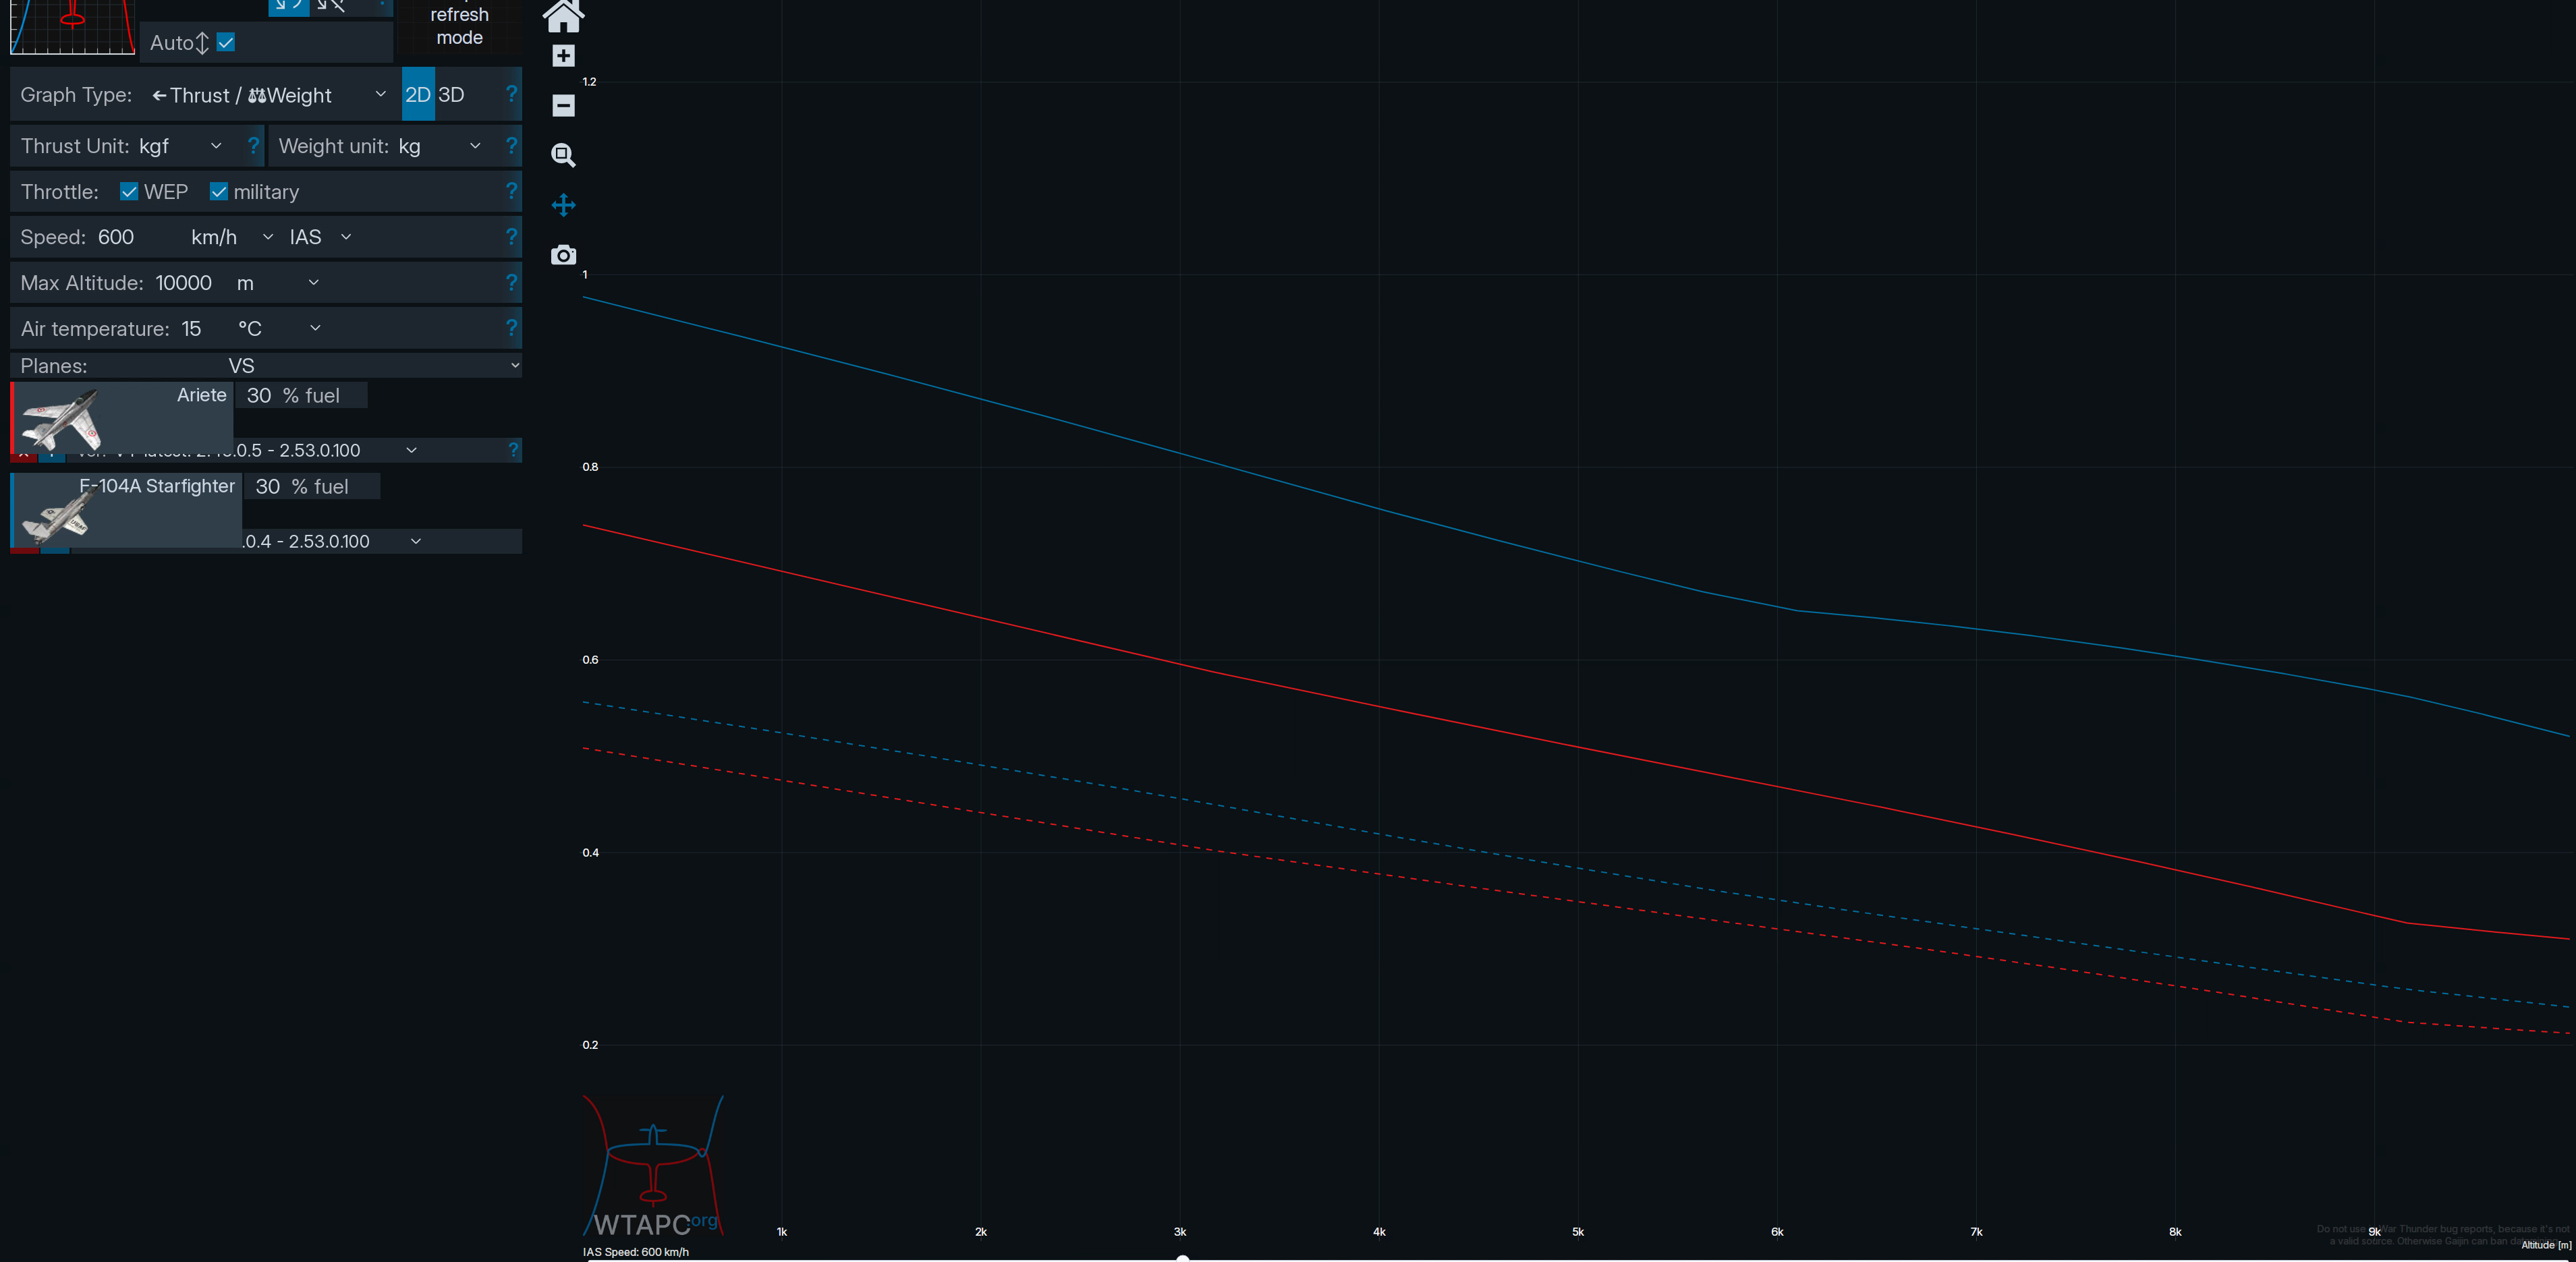This screenshot has height=1262, width=2576.
Task: Reset the graph view with the home icon
Action: 563,15
